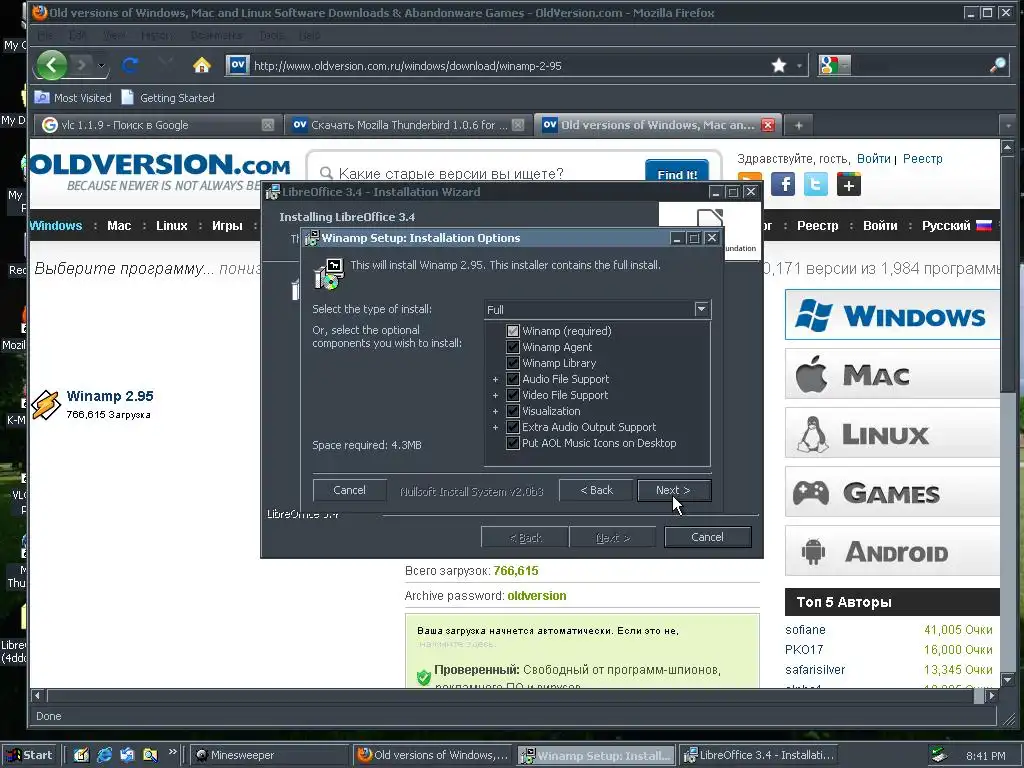Open Linux menu on OldVersion navbar

point(172,225)
